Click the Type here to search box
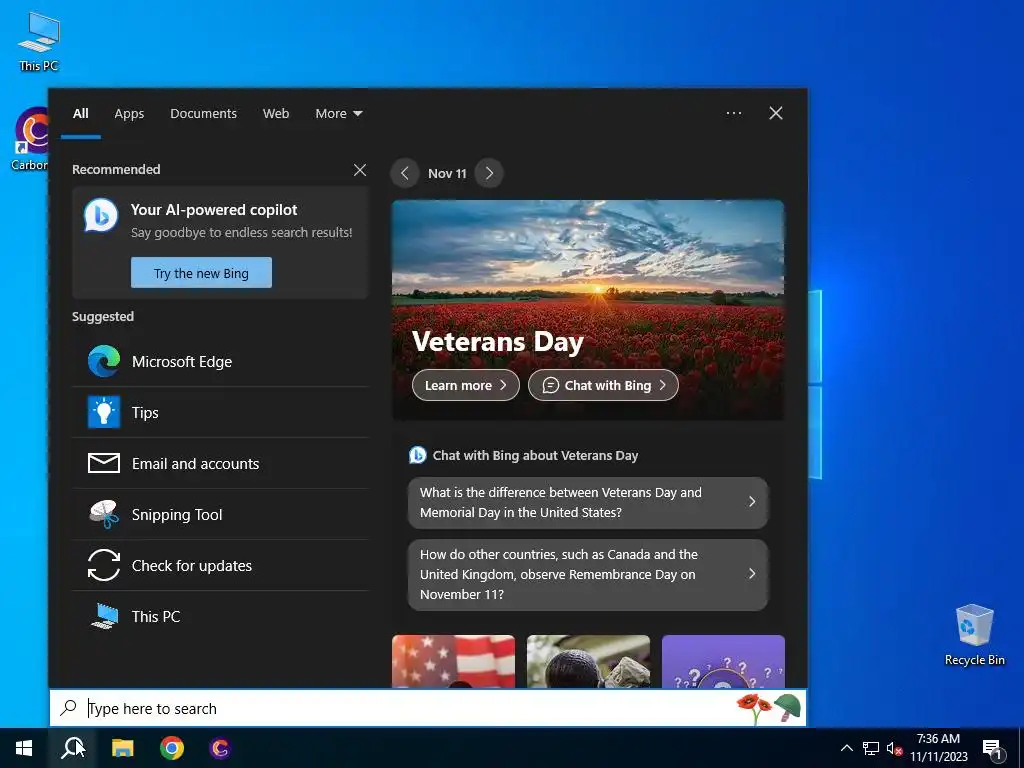This screenshot has width=1024, height=768. 428,708
